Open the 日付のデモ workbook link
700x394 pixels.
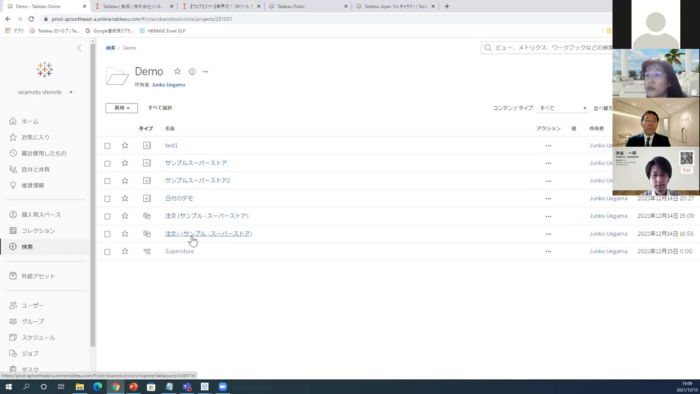coord(179,198)
